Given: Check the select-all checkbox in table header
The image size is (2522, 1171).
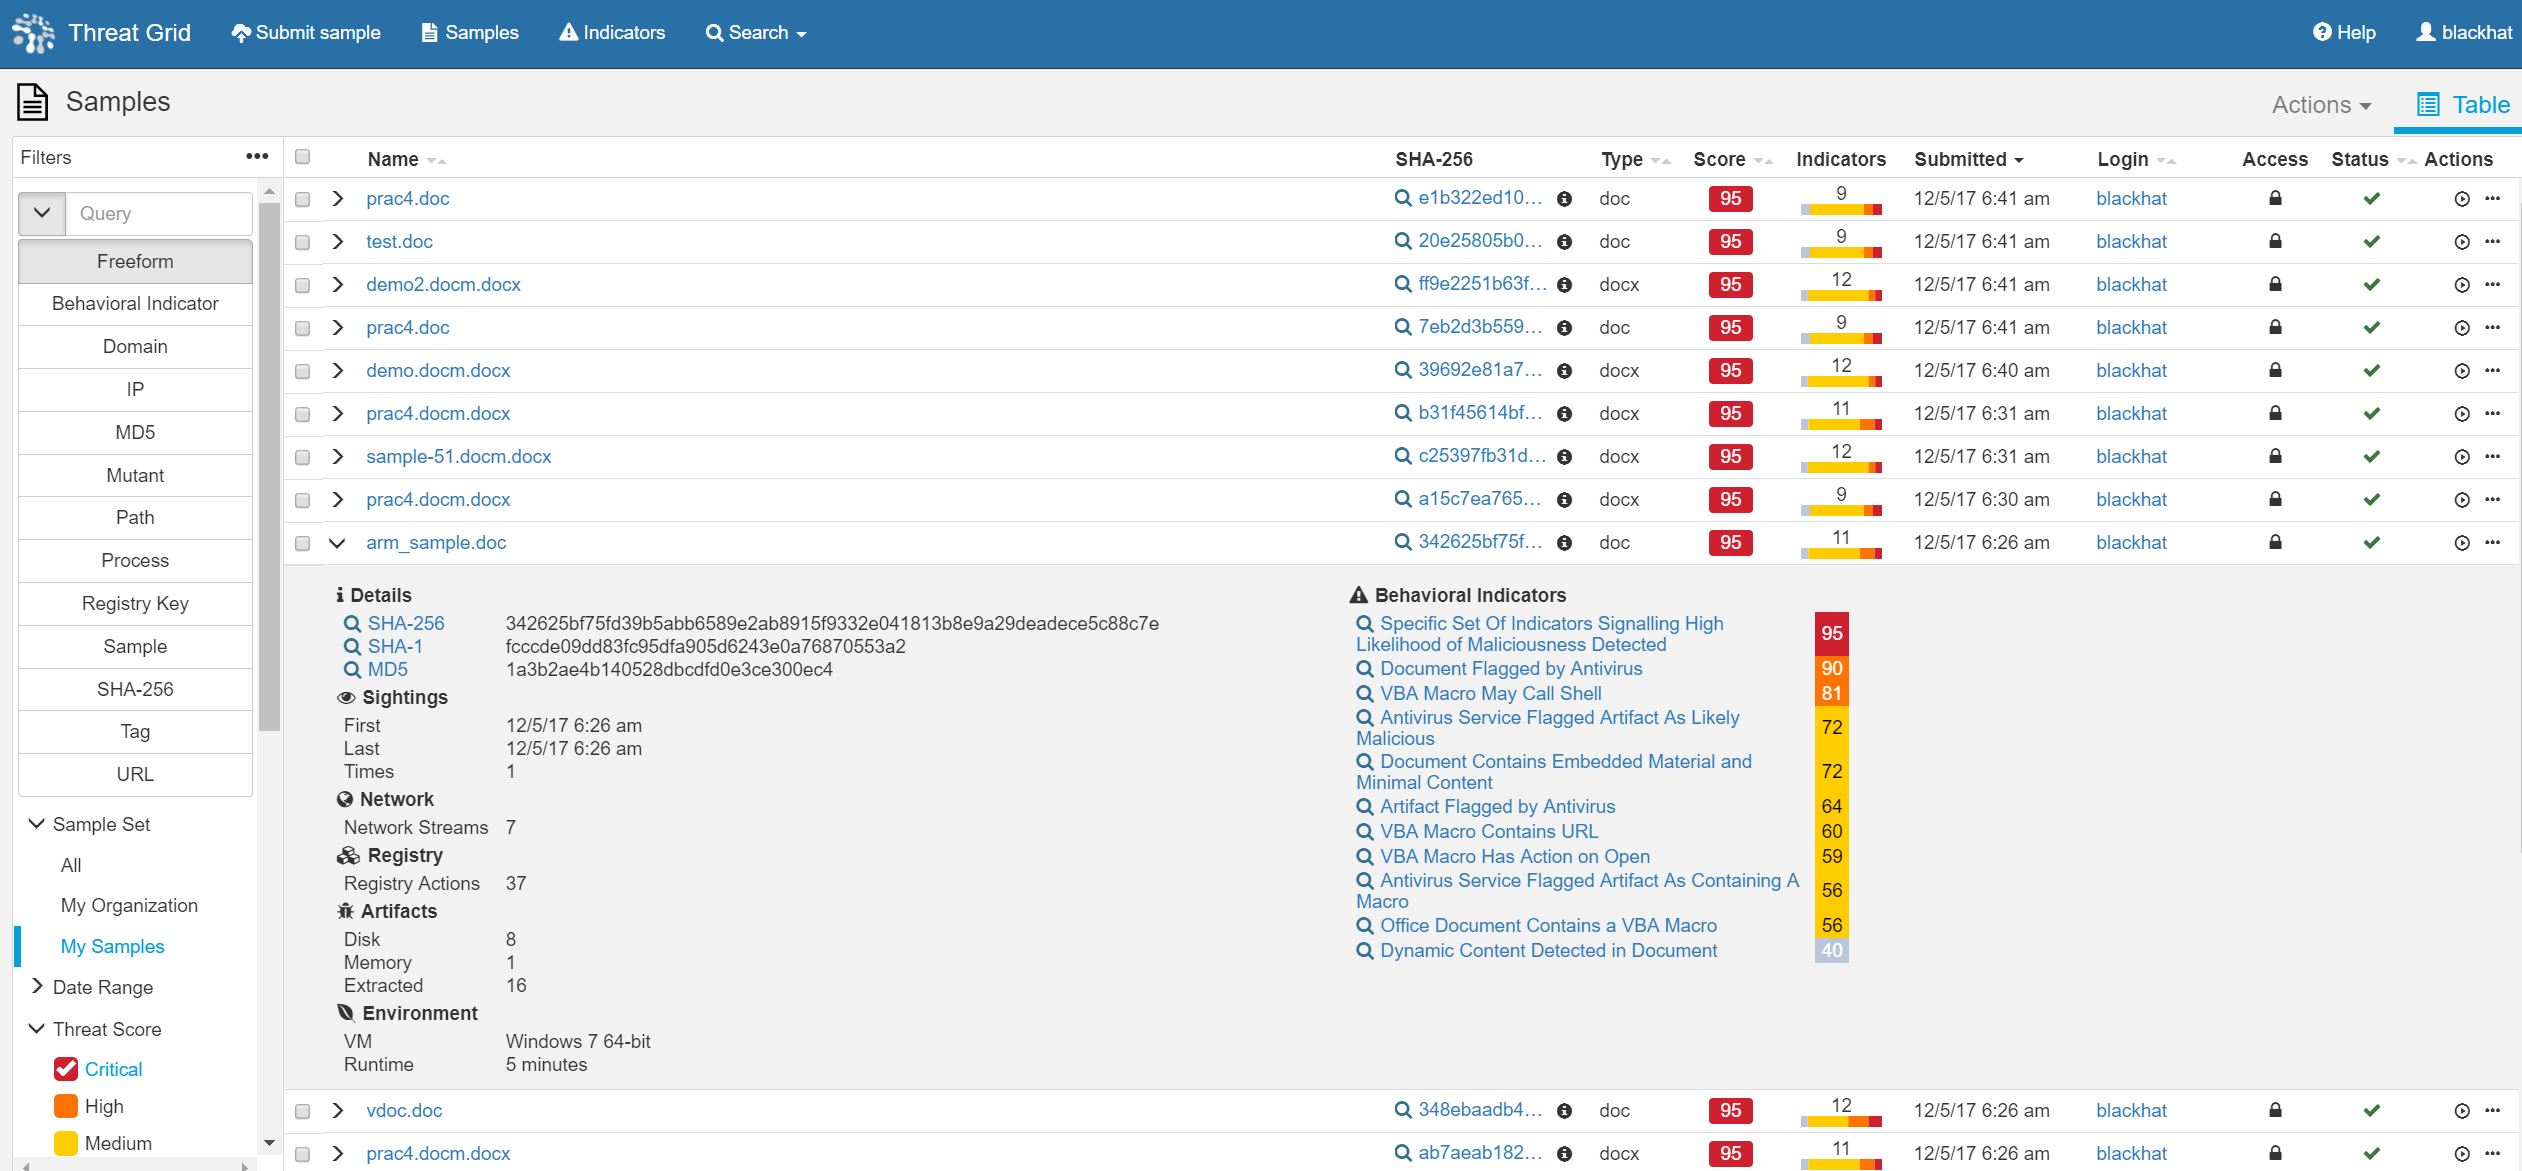Looking at the screenshot, I should click(x=303, y=157).
